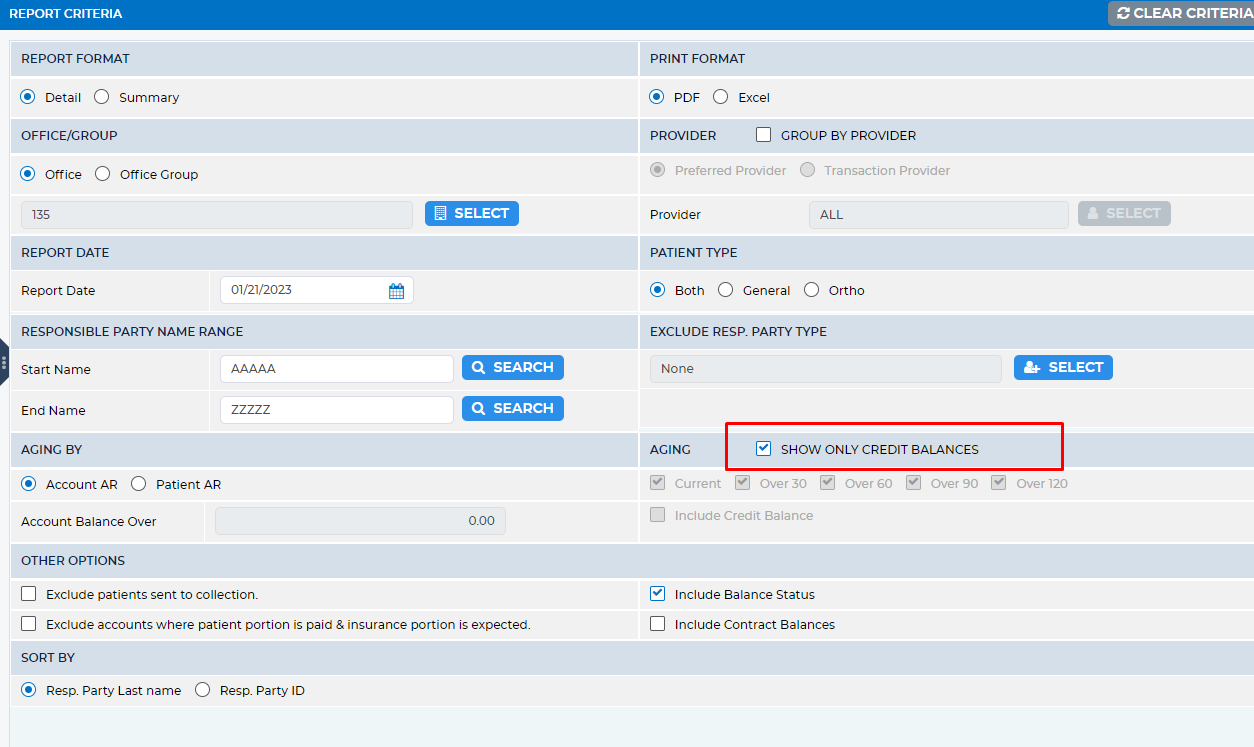The height and width of the screenshot is (747, 1254).
Task: Click Clear Criteria button
Action: [x=1181, y=13]
